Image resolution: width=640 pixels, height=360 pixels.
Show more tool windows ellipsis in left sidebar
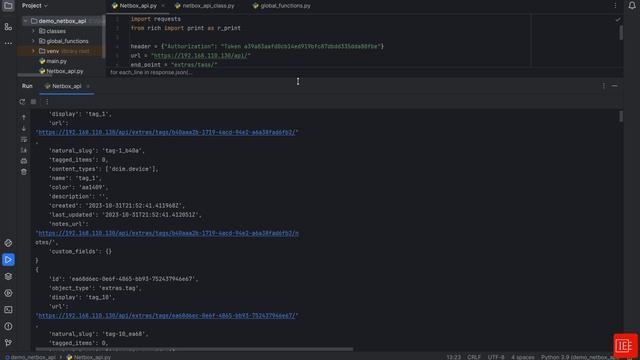click(x=8, y=43)
